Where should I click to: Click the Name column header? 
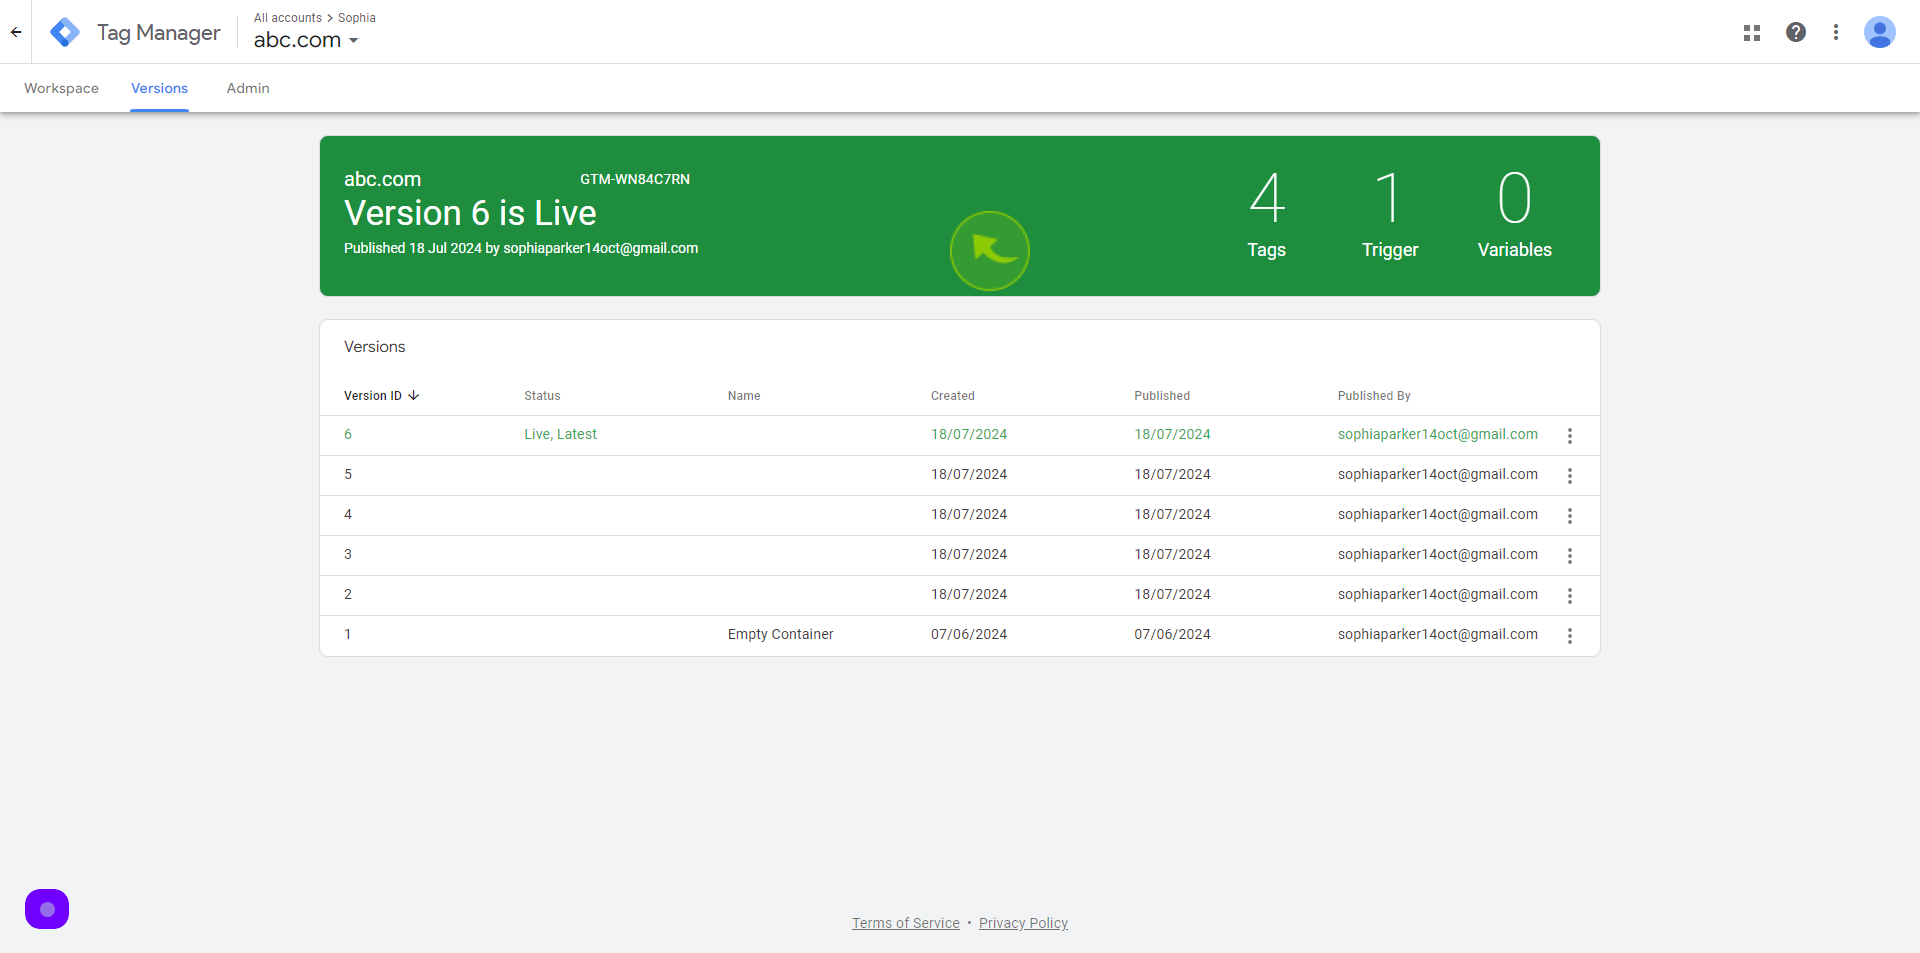[744, 396]
